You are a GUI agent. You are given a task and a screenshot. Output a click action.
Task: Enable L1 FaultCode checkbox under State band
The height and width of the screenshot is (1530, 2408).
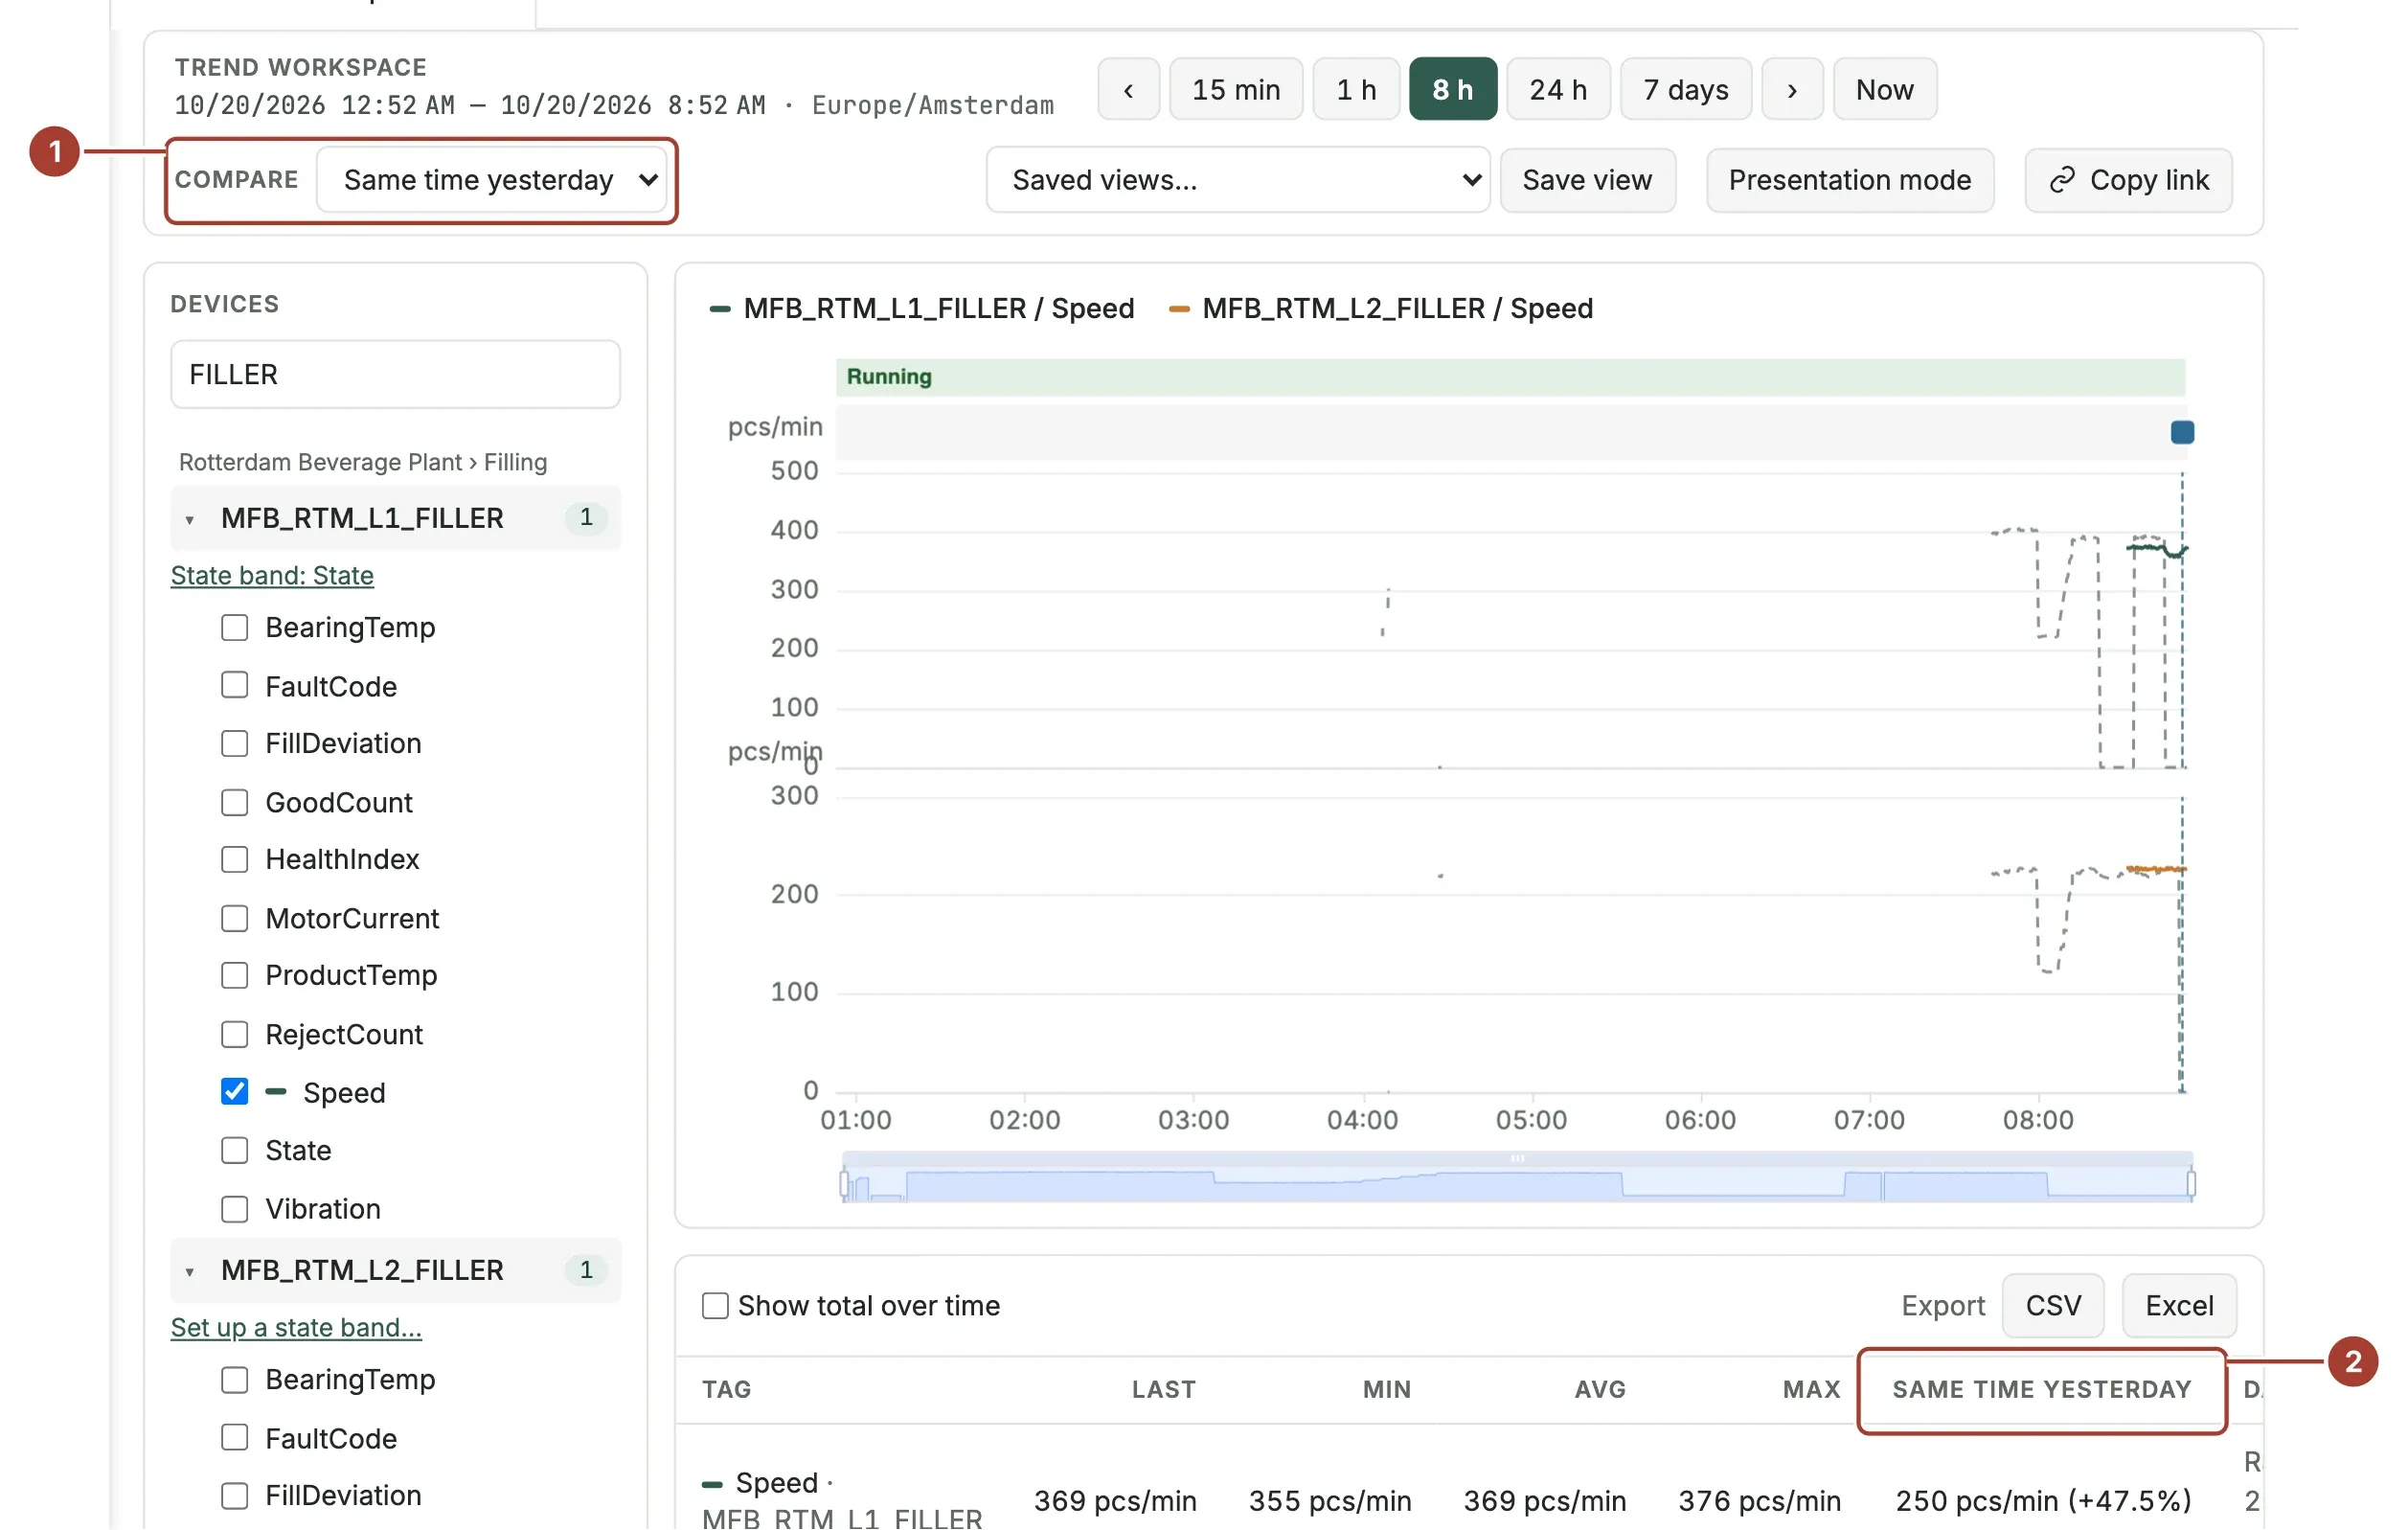tap(234, 686)
